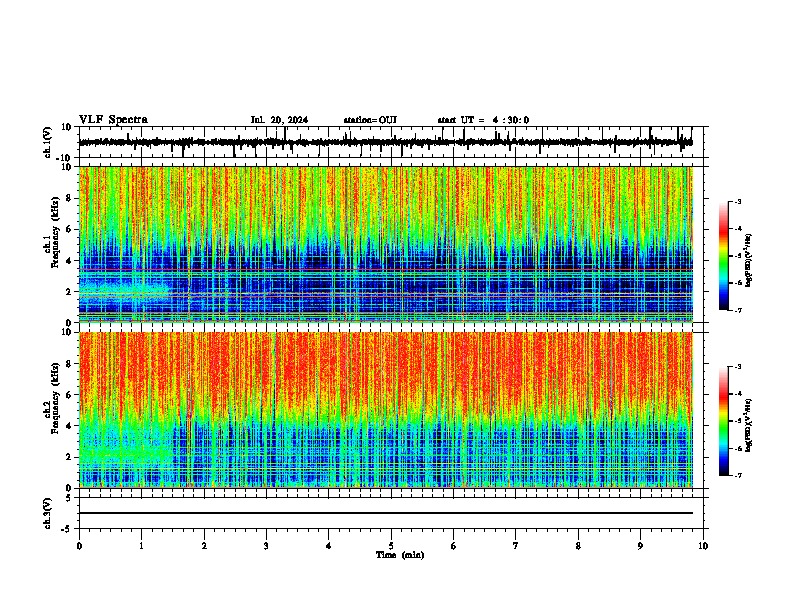Screen dimensions: 792x612
Task: Click the "3" minute tick label
Action: [266, 546]
